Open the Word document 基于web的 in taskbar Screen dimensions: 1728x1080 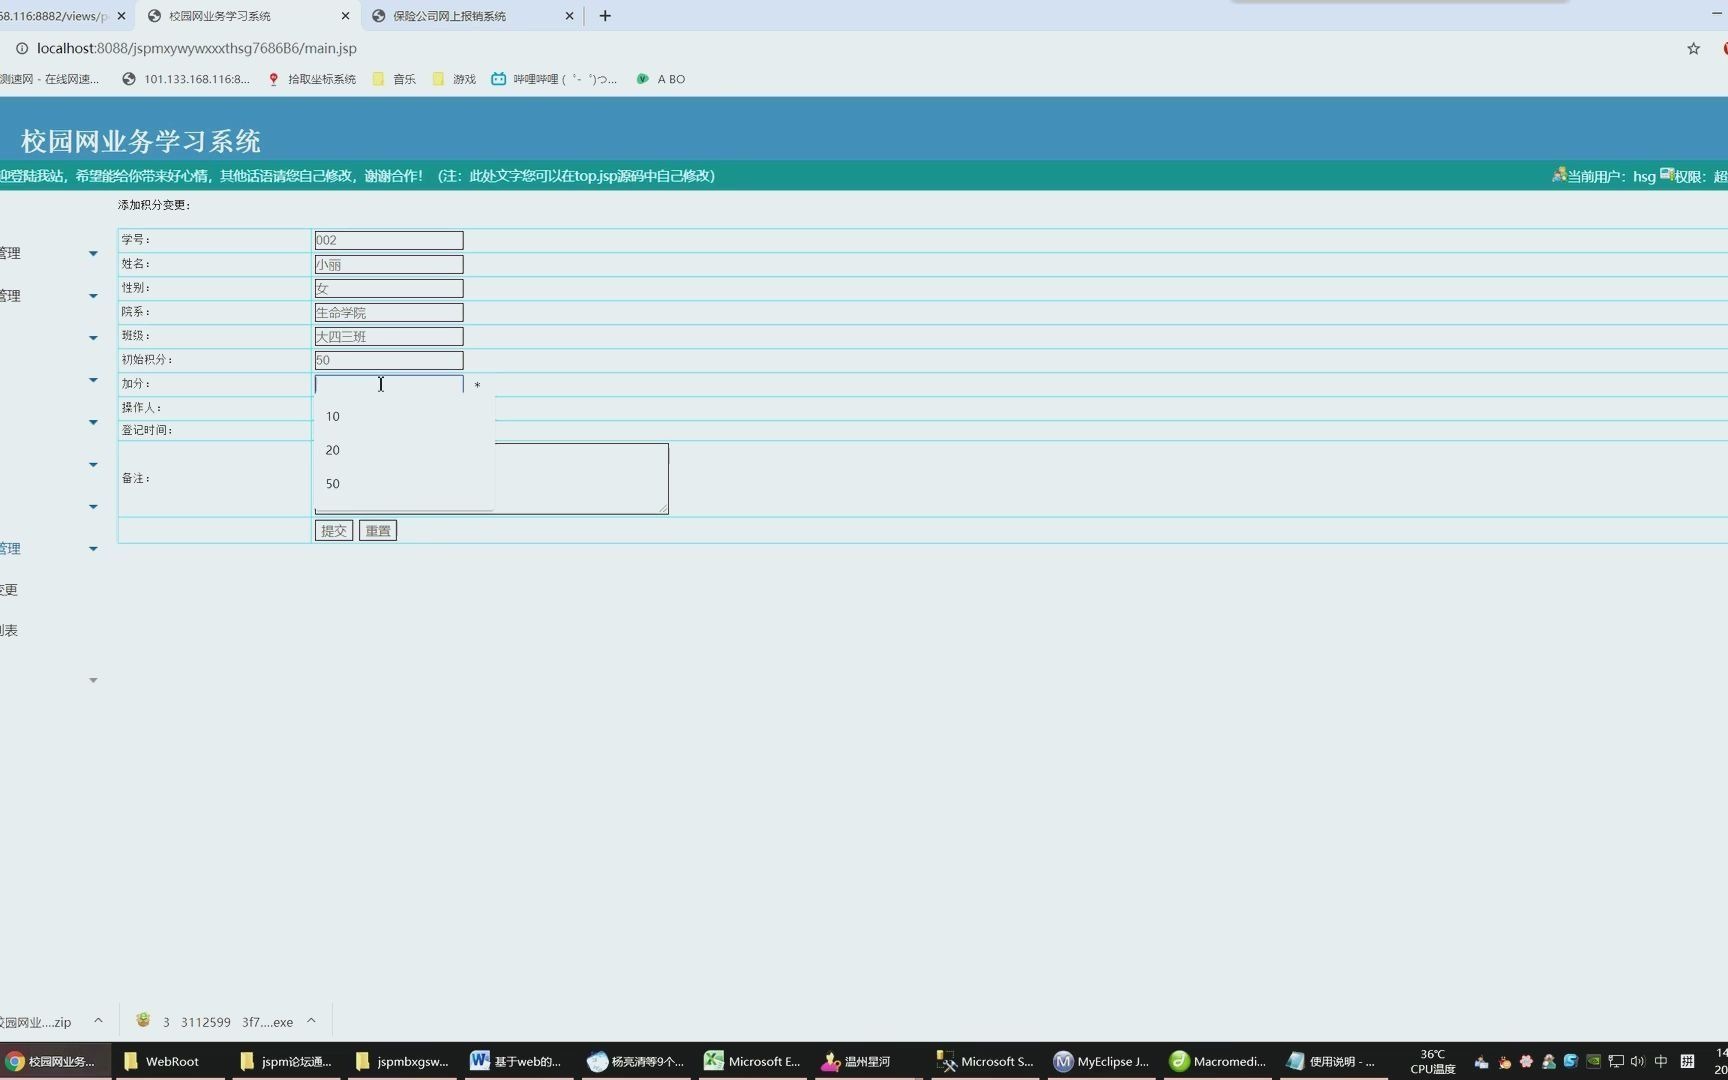pos(519,1061)
